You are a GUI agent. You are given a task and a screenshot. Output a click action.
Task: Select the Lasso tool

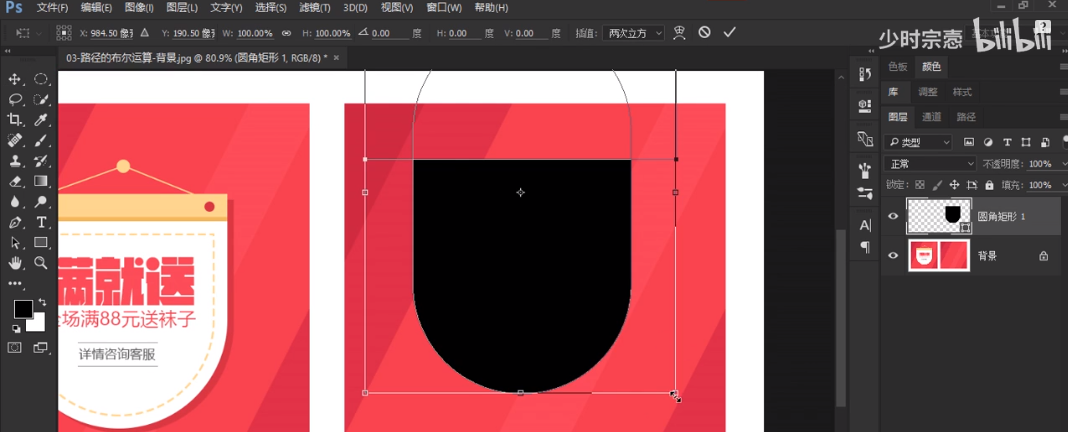pos(15,99)
